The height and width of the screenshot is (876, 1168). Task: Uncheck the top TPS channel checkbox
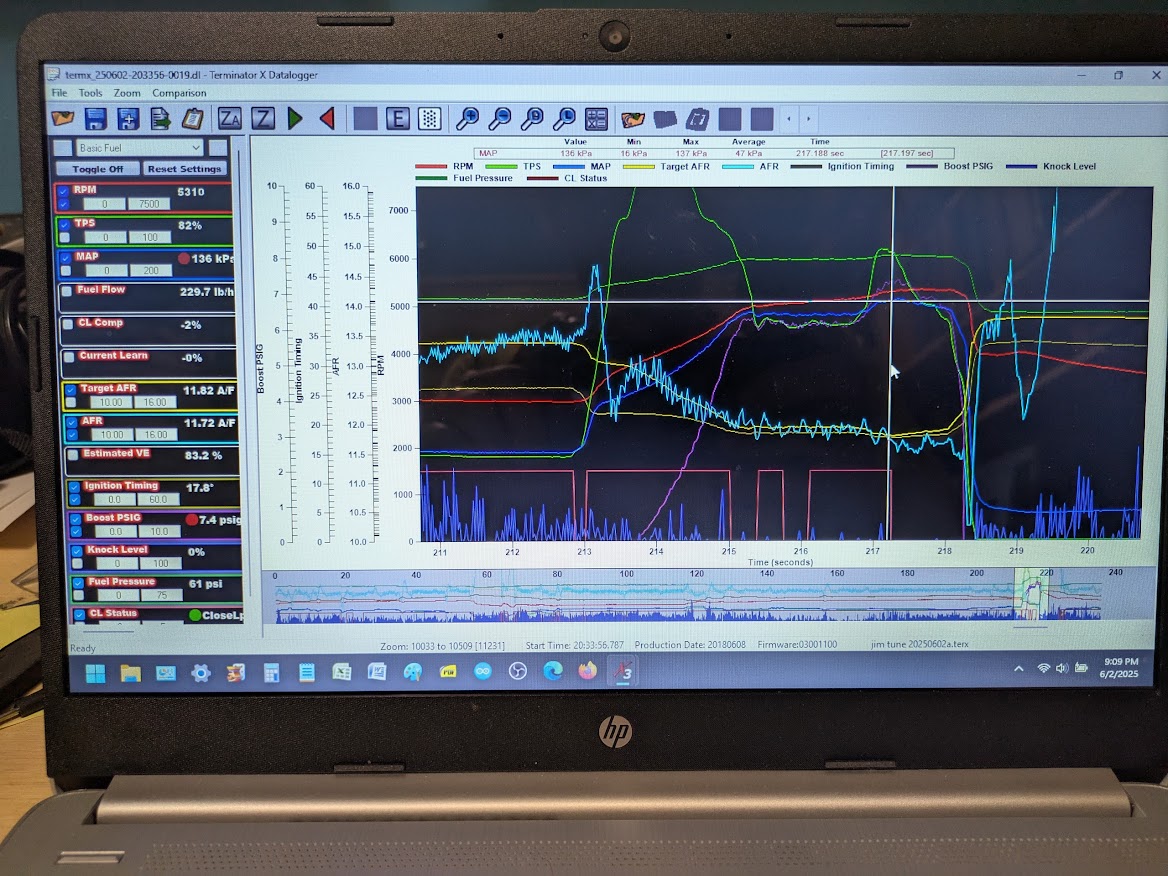65,224
